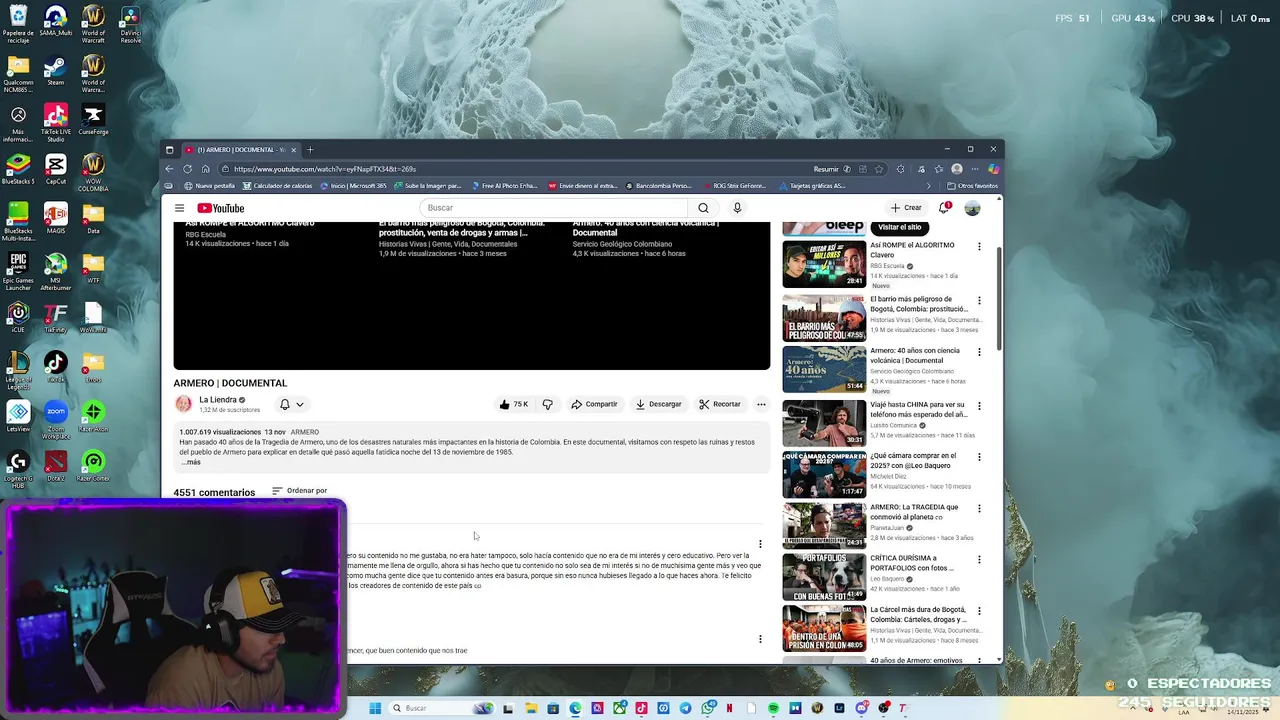Open La Liendra channel avatar

[x=183, y=404]
